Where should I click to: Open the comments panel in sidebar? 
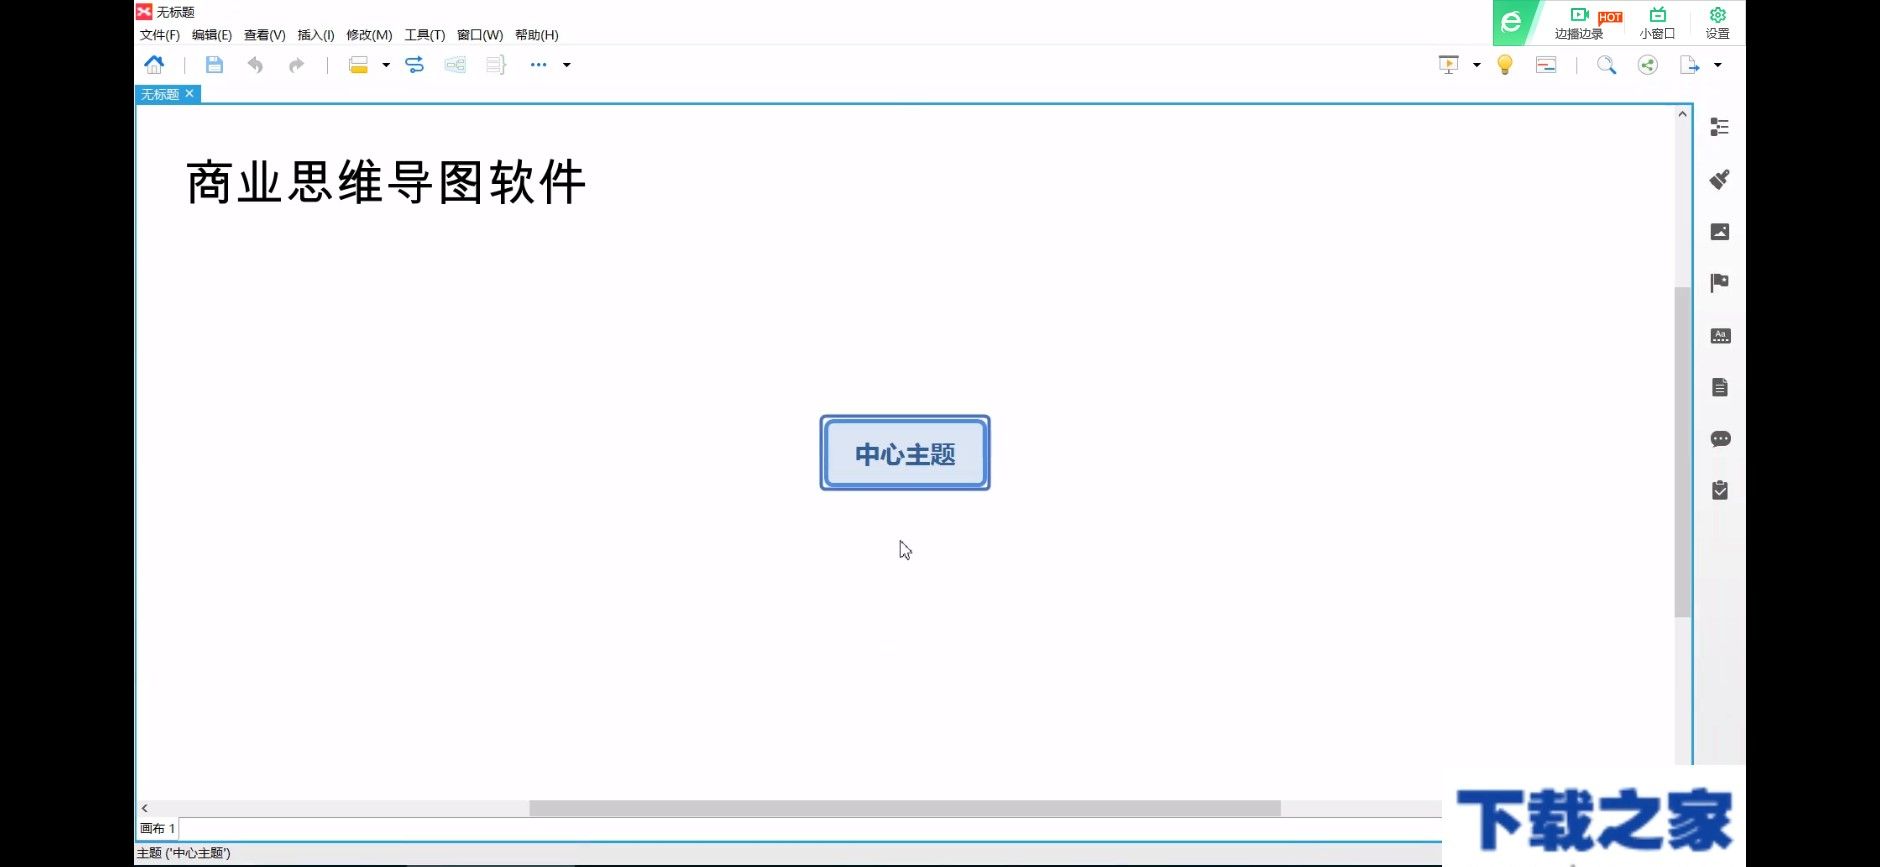(1720, 439)
